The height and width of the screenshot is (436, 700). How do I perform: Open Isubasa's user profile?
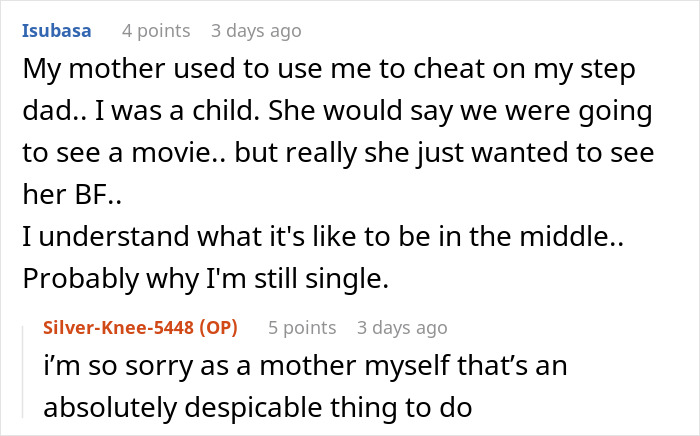(x=56, y=31)
